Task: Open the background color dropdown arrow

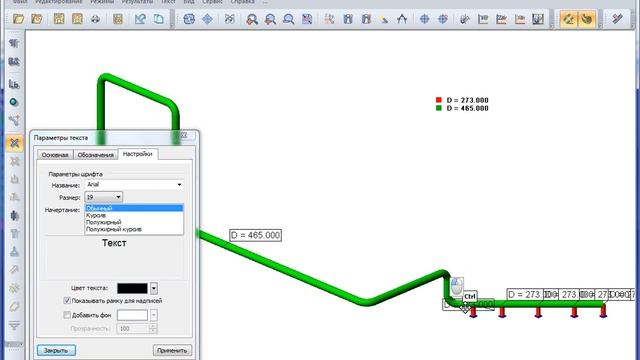Action: pos(154,315)
